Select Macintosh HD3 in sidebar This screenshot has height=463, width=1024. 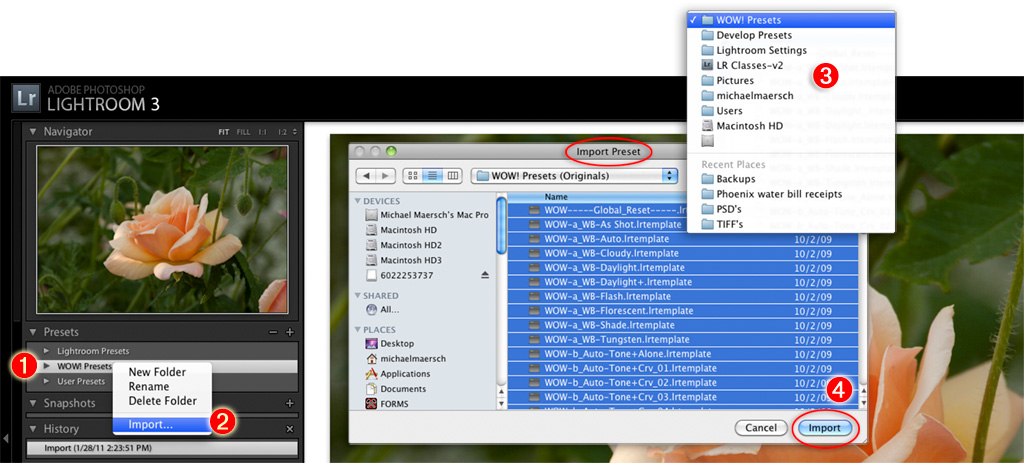pos(404,260)
